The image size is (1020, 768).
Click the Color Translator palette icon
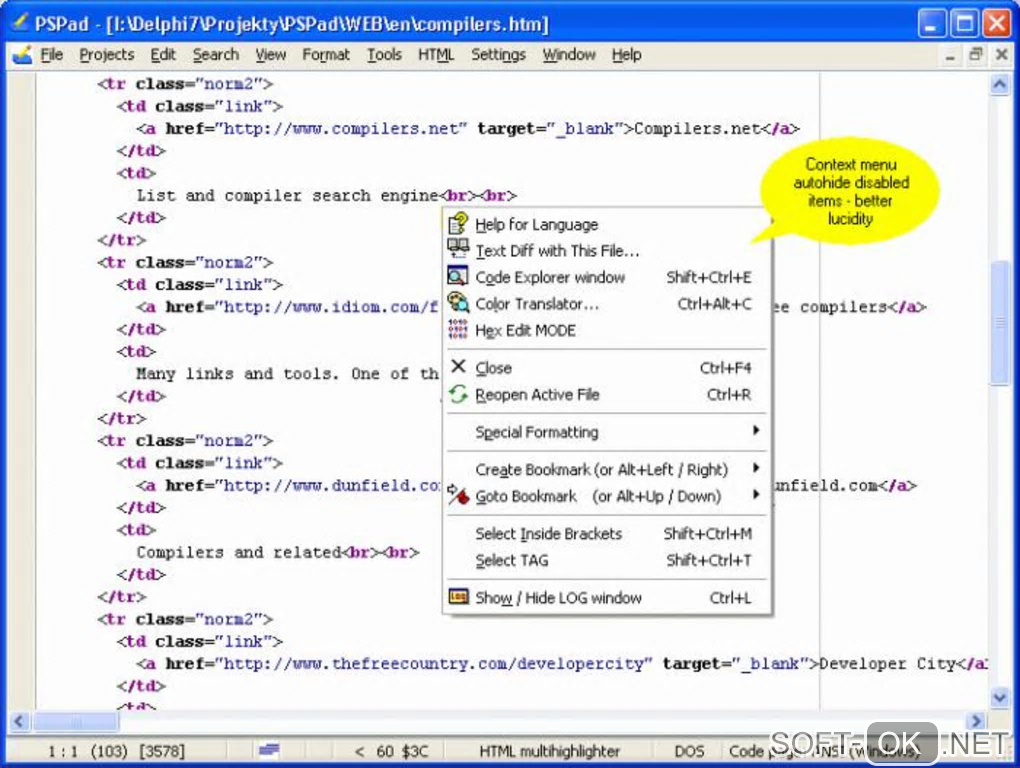[x=458, y=303]
